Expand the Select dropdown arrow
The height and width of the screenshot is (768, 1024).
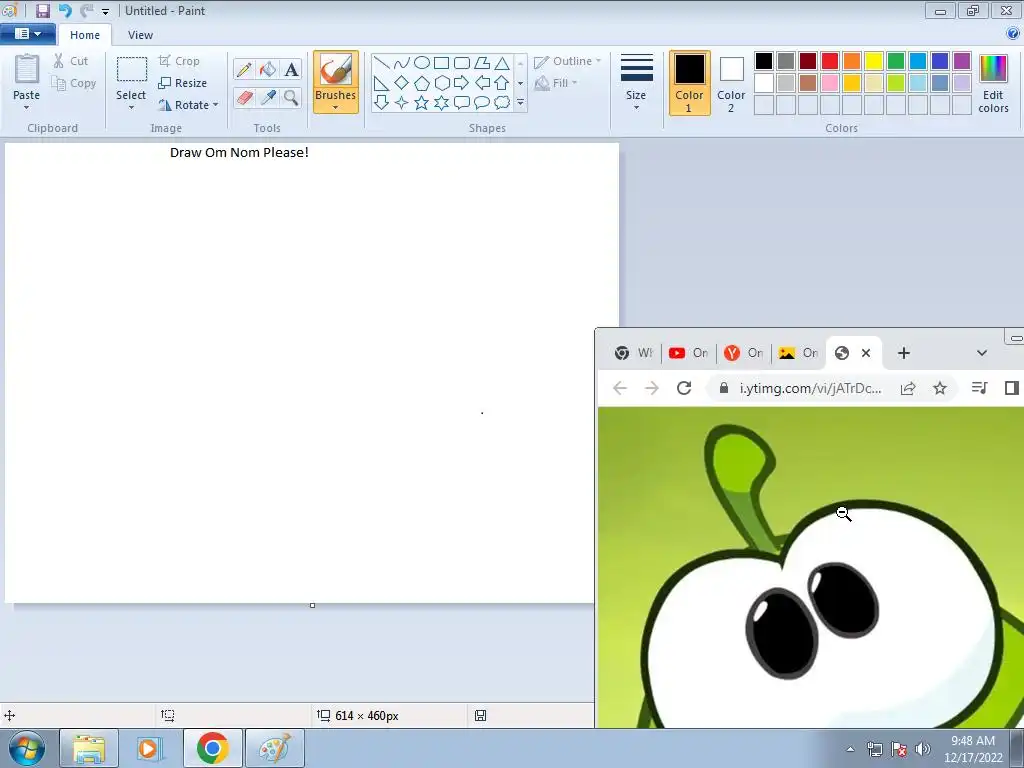click(131, 107)
